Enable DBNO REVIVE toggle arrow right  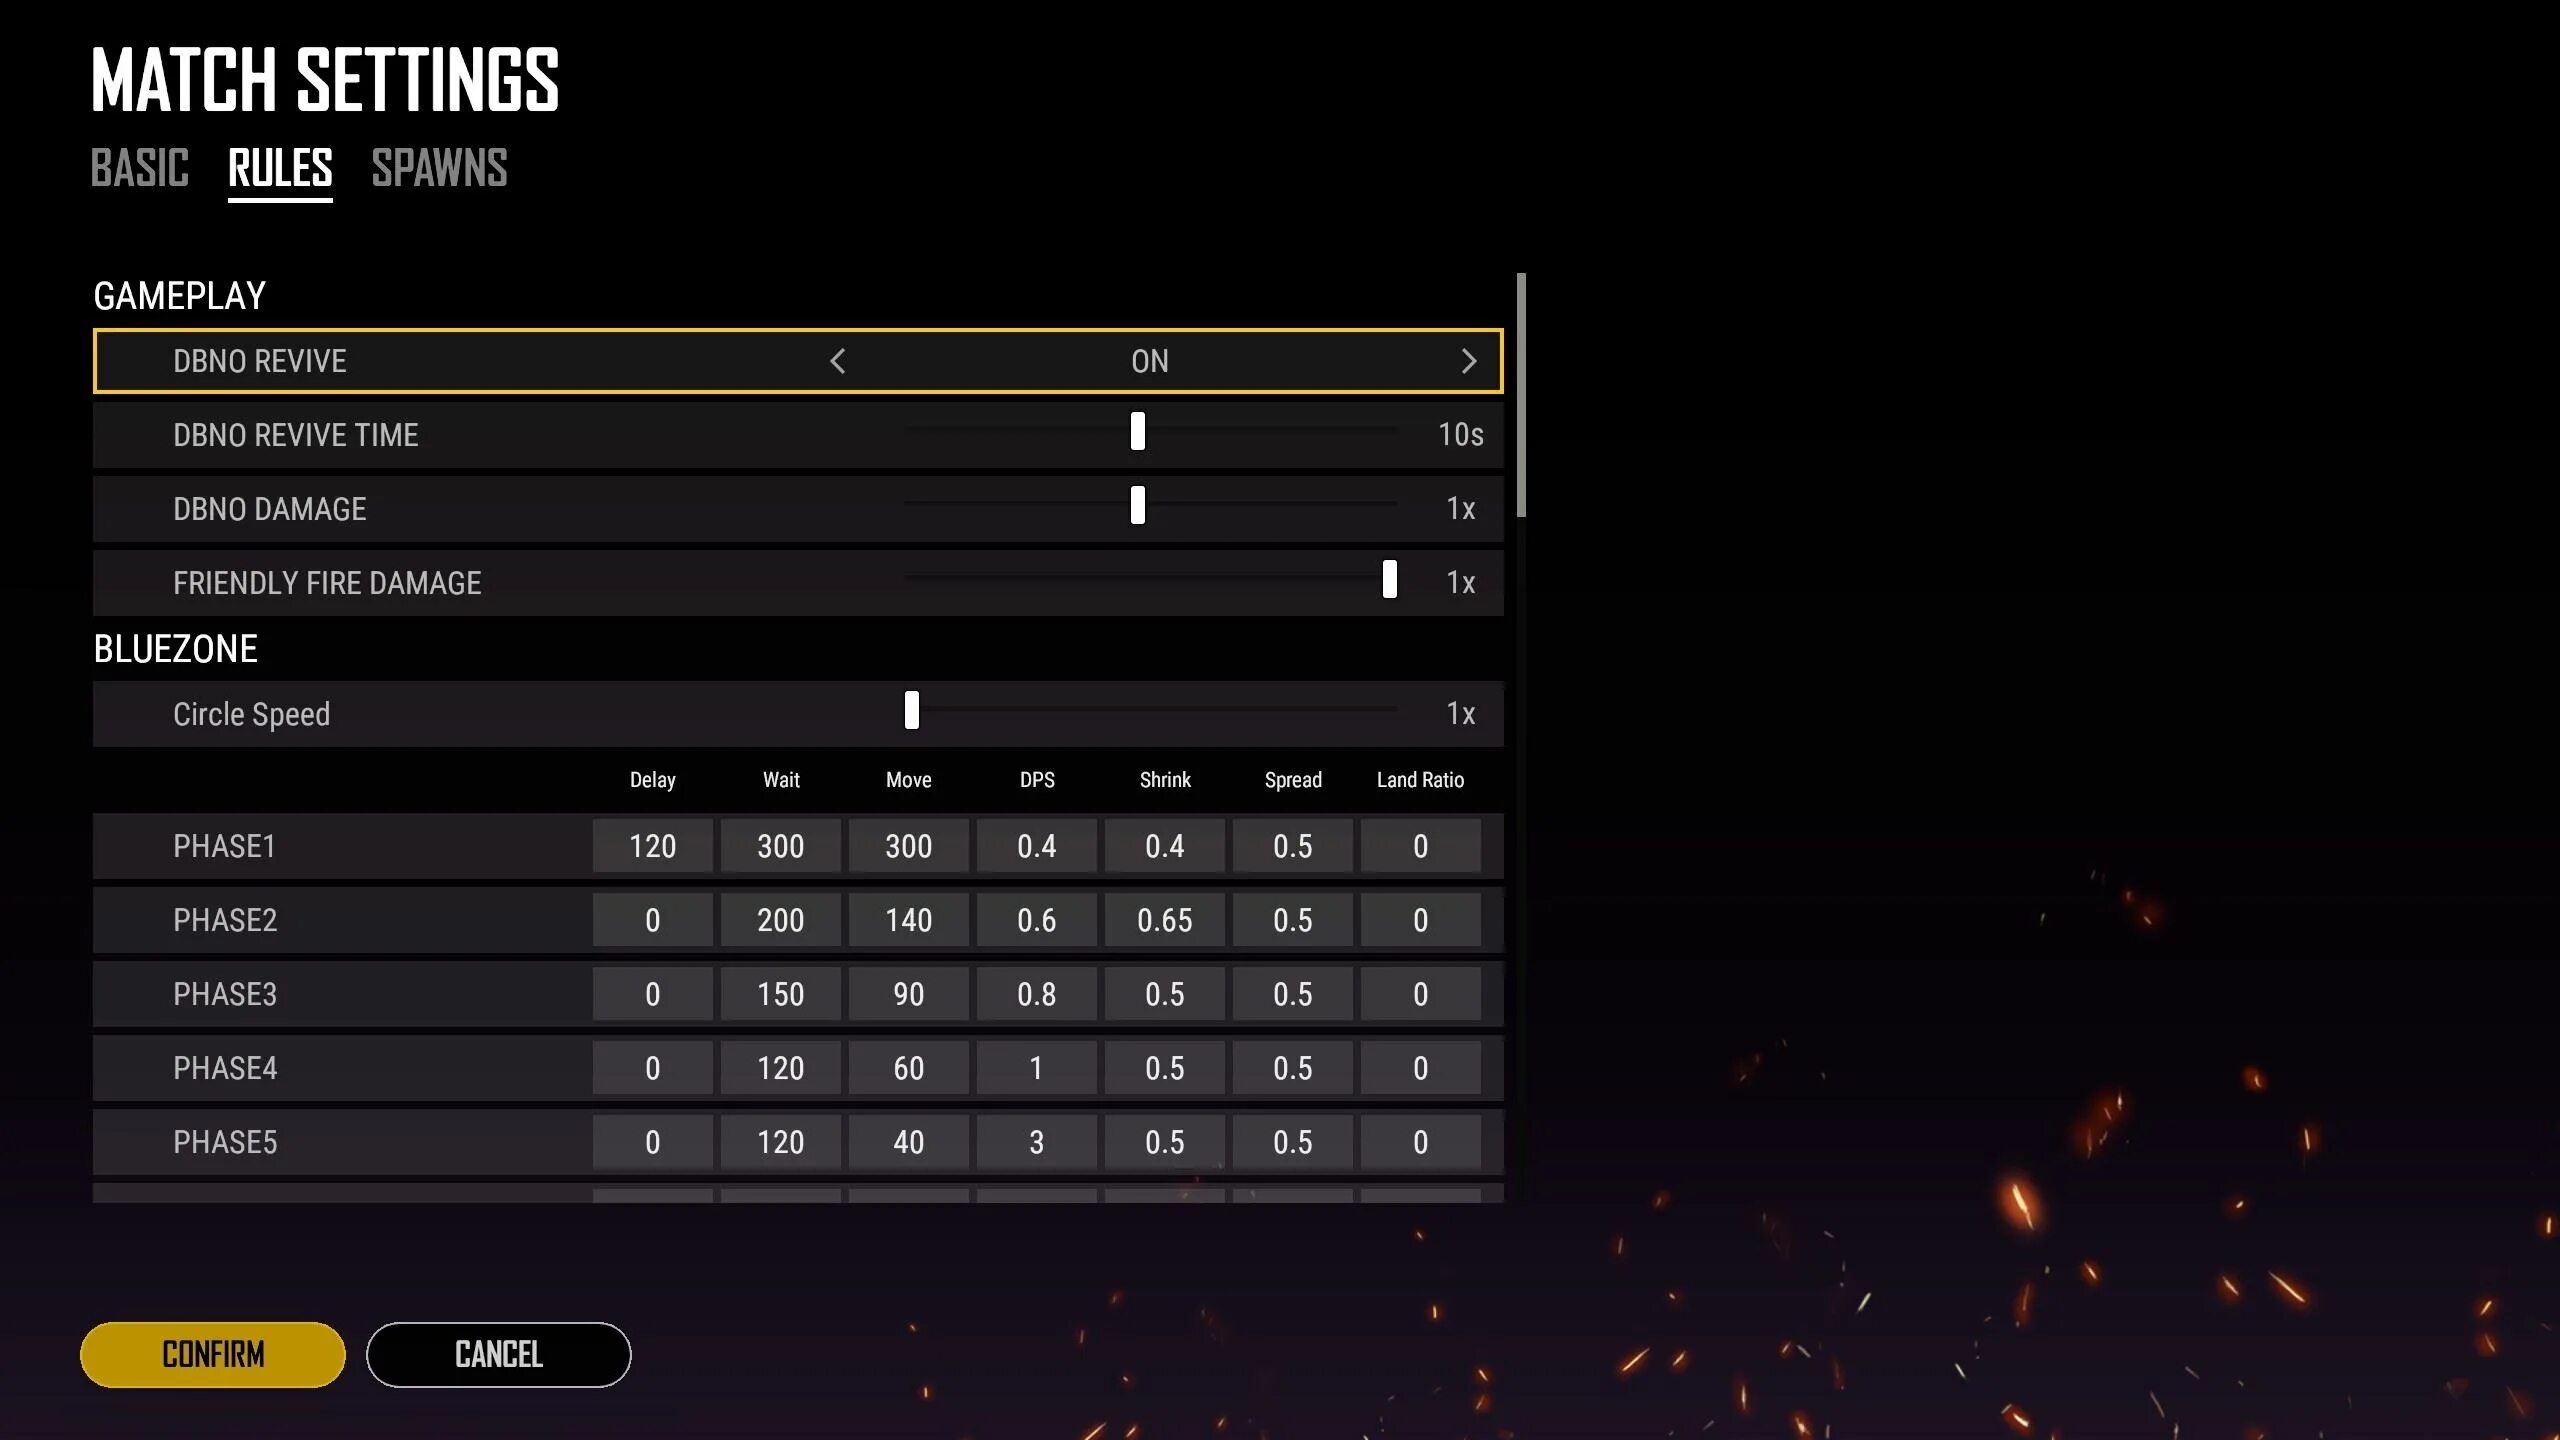coord(1468,360)
